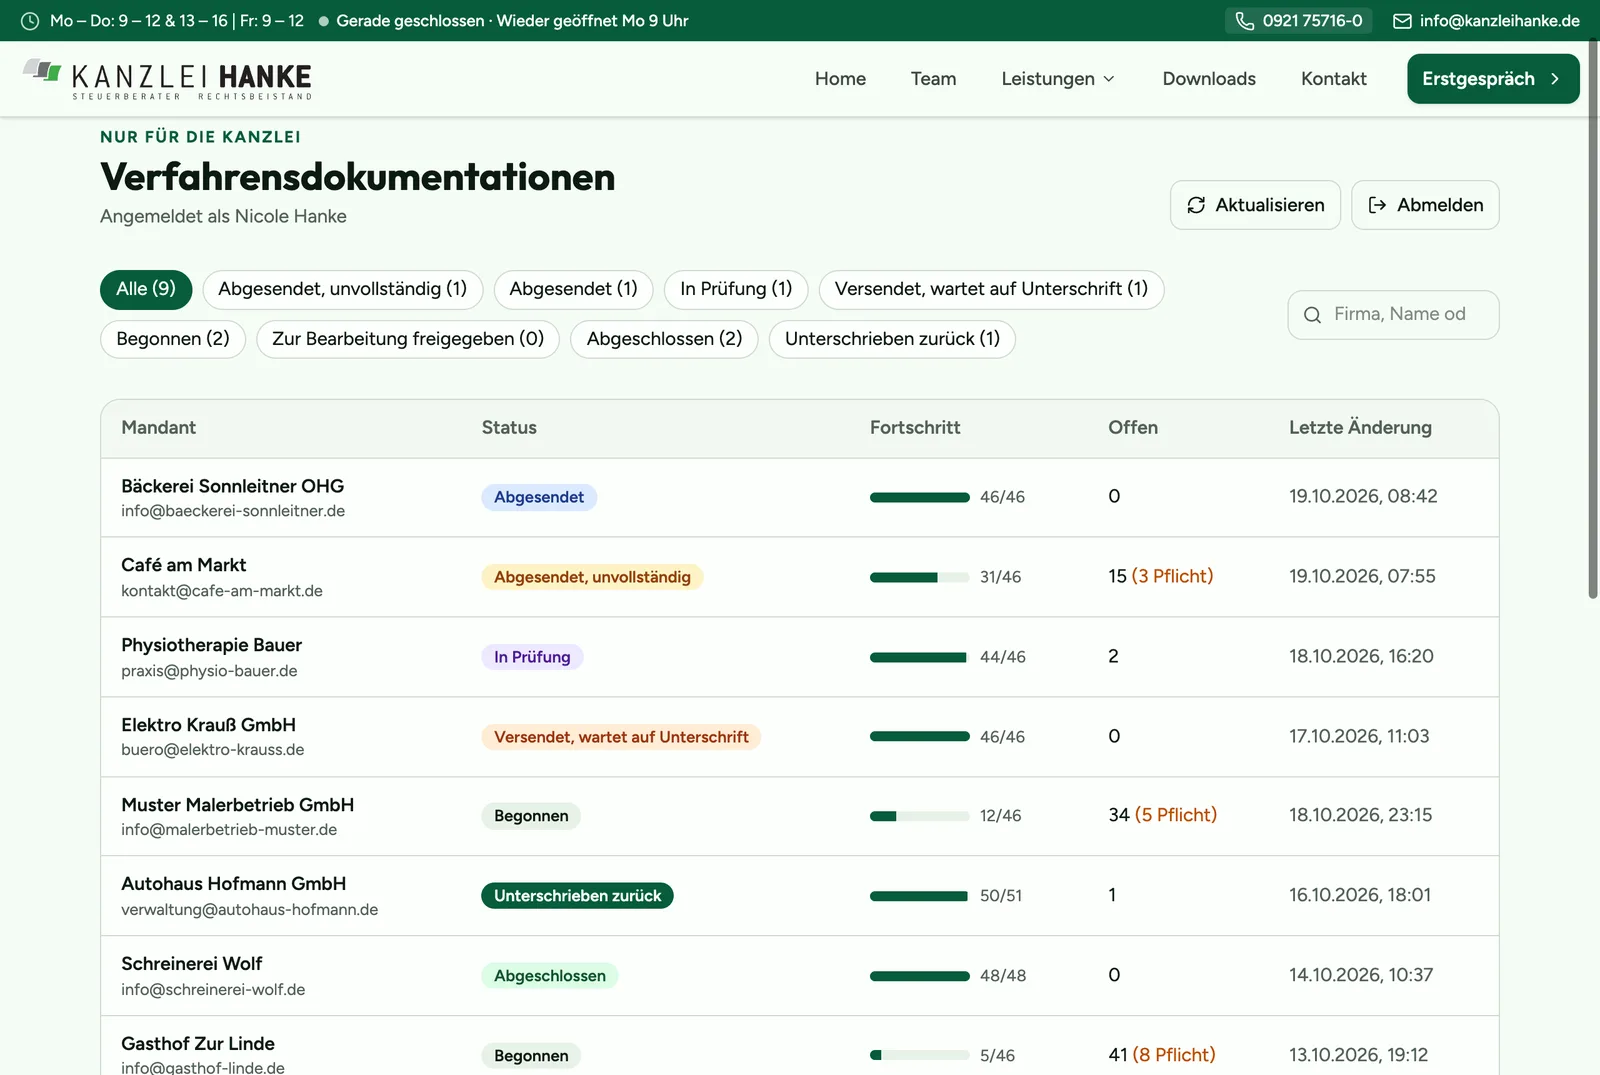This screenshot has height=1075, width=1600.
Task: Click the magnifier icon in the search field
Action: (x=1313, y=315)
